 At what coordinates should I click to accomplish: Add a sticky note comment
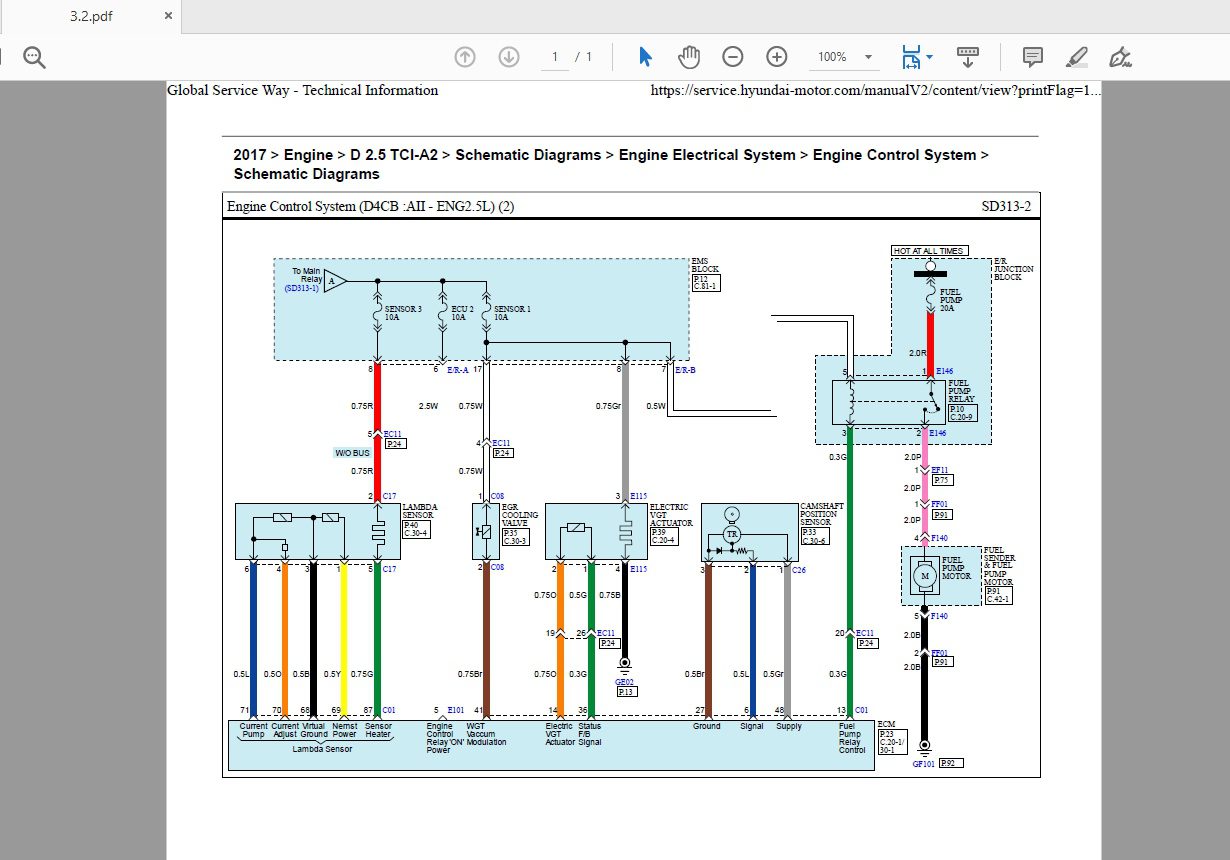[1033, 57]
